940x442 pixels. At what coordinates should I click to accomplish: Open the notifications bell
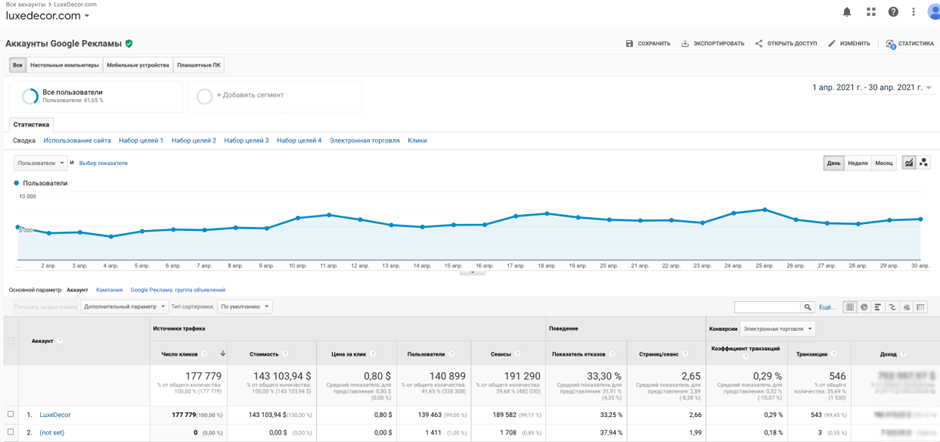point(847,12)
